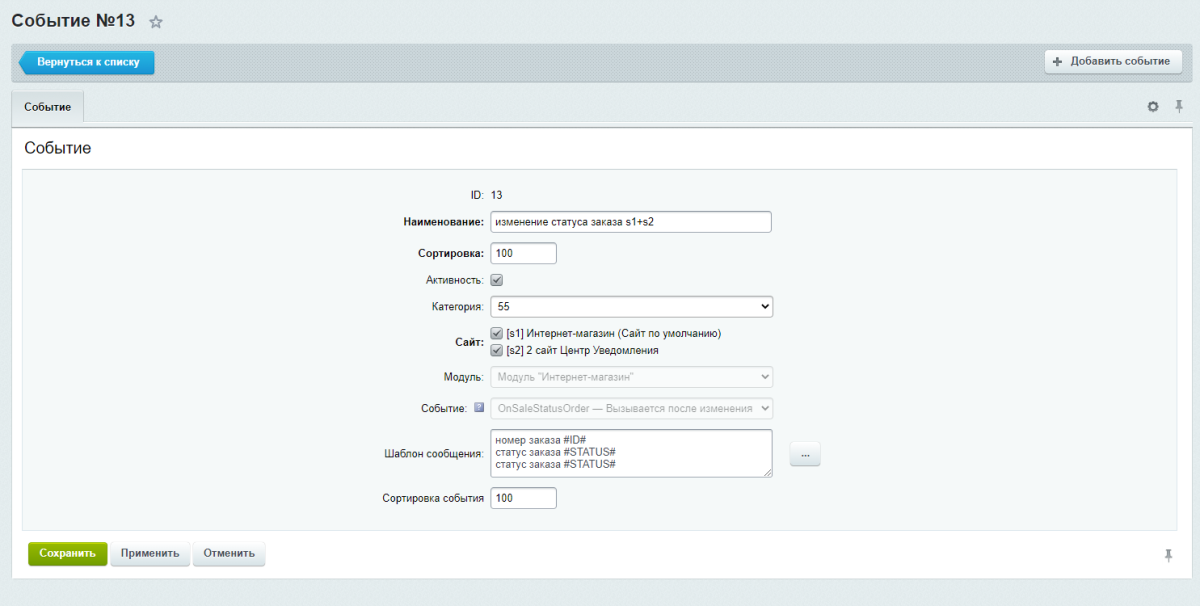Click the pin icon beside the gear
Viewport: 1200px width, 606px height.
tap(1178, 106)
